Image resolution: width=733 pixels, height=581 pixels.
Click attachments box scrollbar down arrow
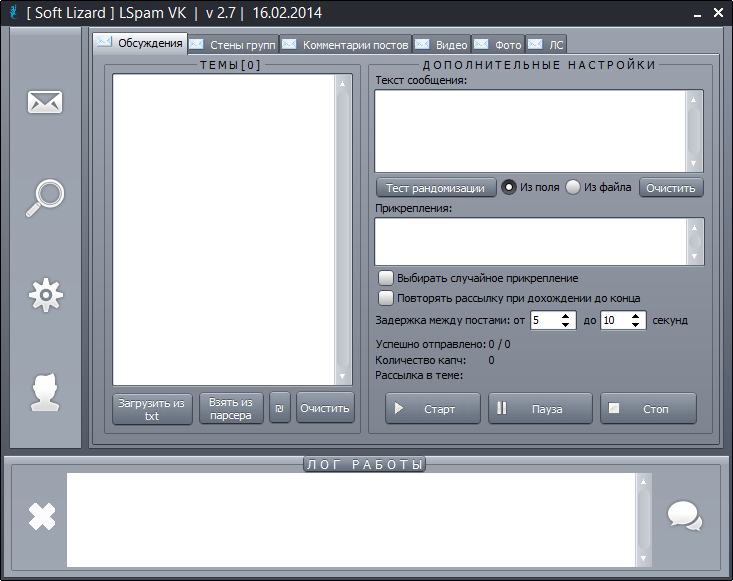pyautogui.click(x=695, y=257)
